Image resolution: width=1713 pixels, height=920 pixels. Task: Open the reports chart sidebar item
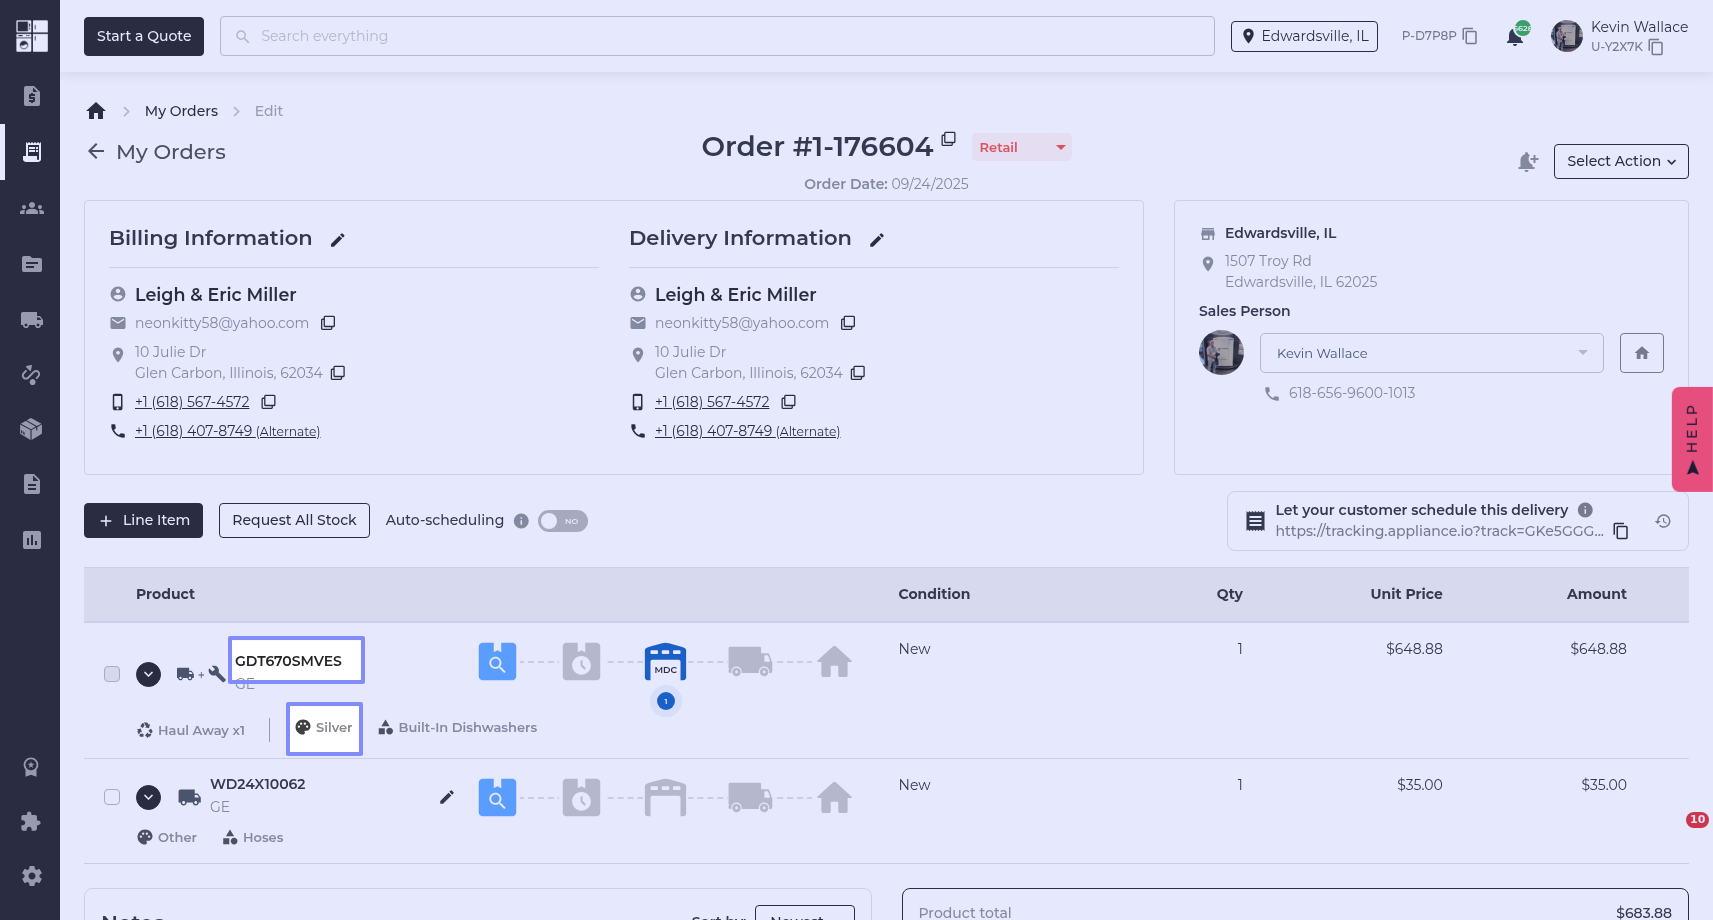(x=32, y=540)
